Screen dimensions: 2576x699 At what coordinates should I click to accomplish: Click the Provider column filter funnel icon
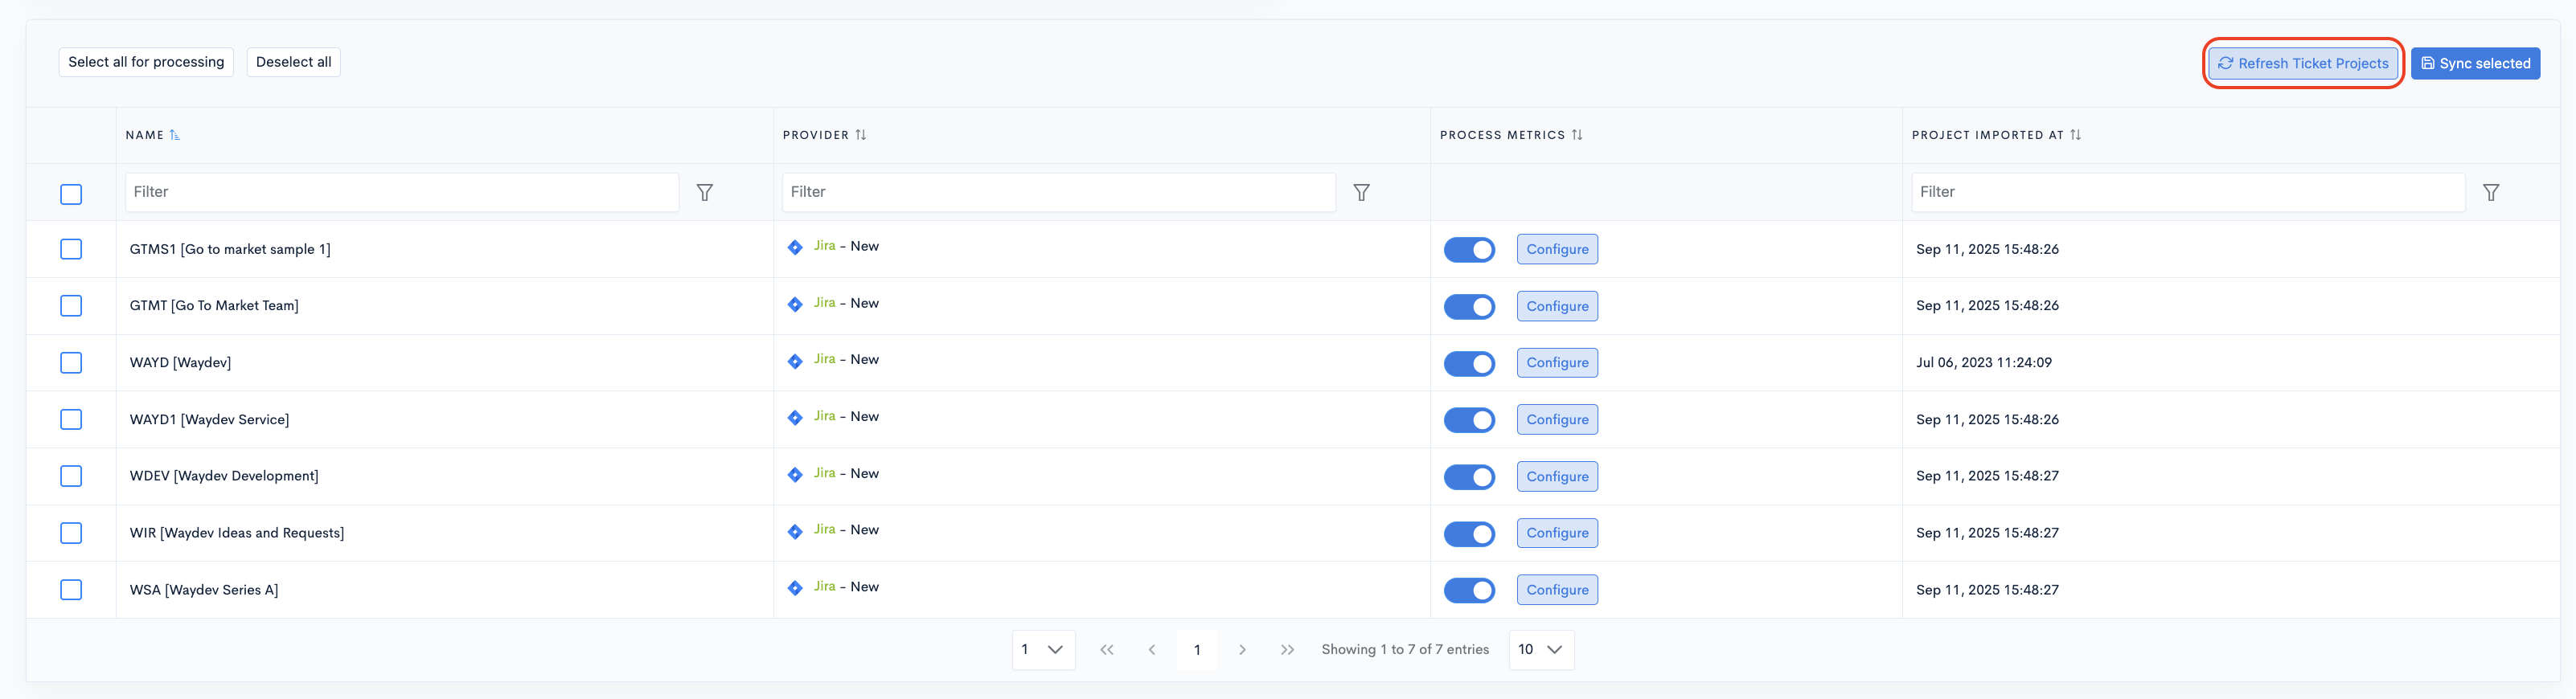[1361, 192]
